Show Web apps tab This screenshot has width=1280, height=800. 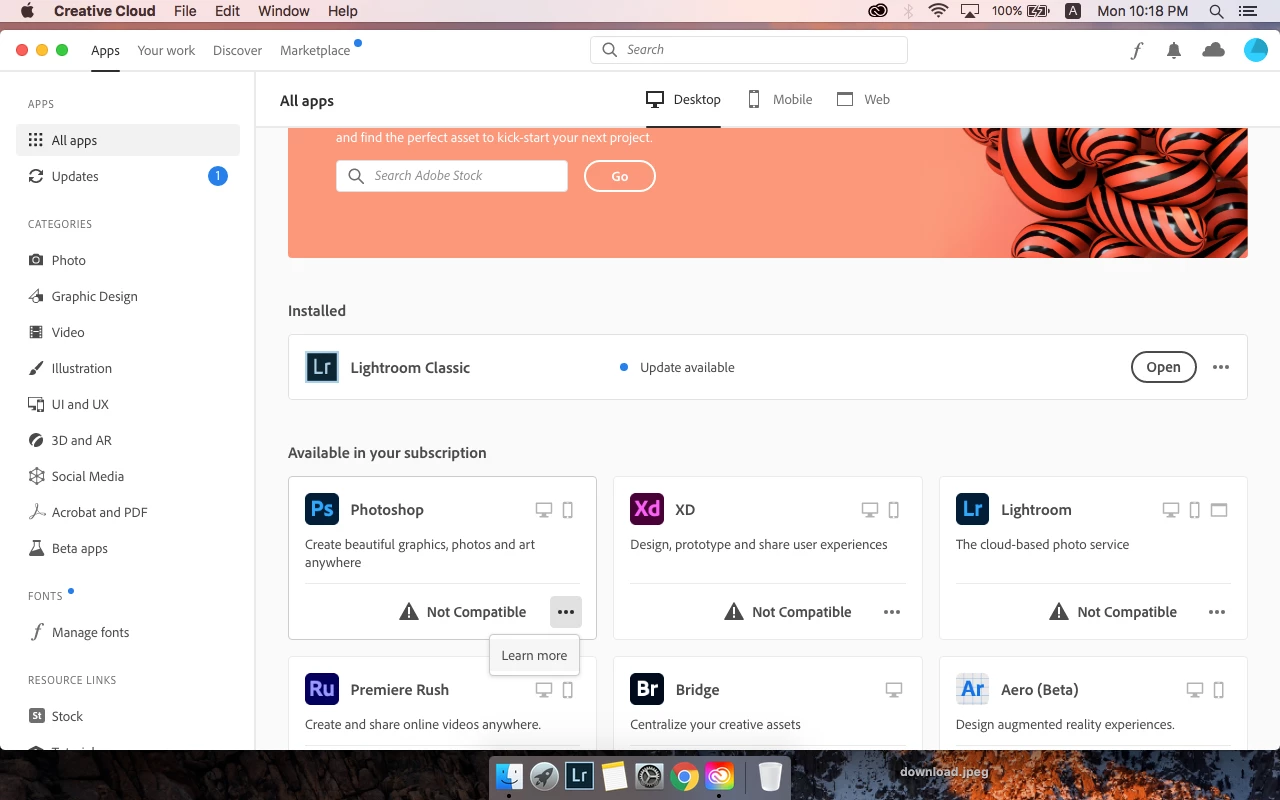(x=863, y=99)
